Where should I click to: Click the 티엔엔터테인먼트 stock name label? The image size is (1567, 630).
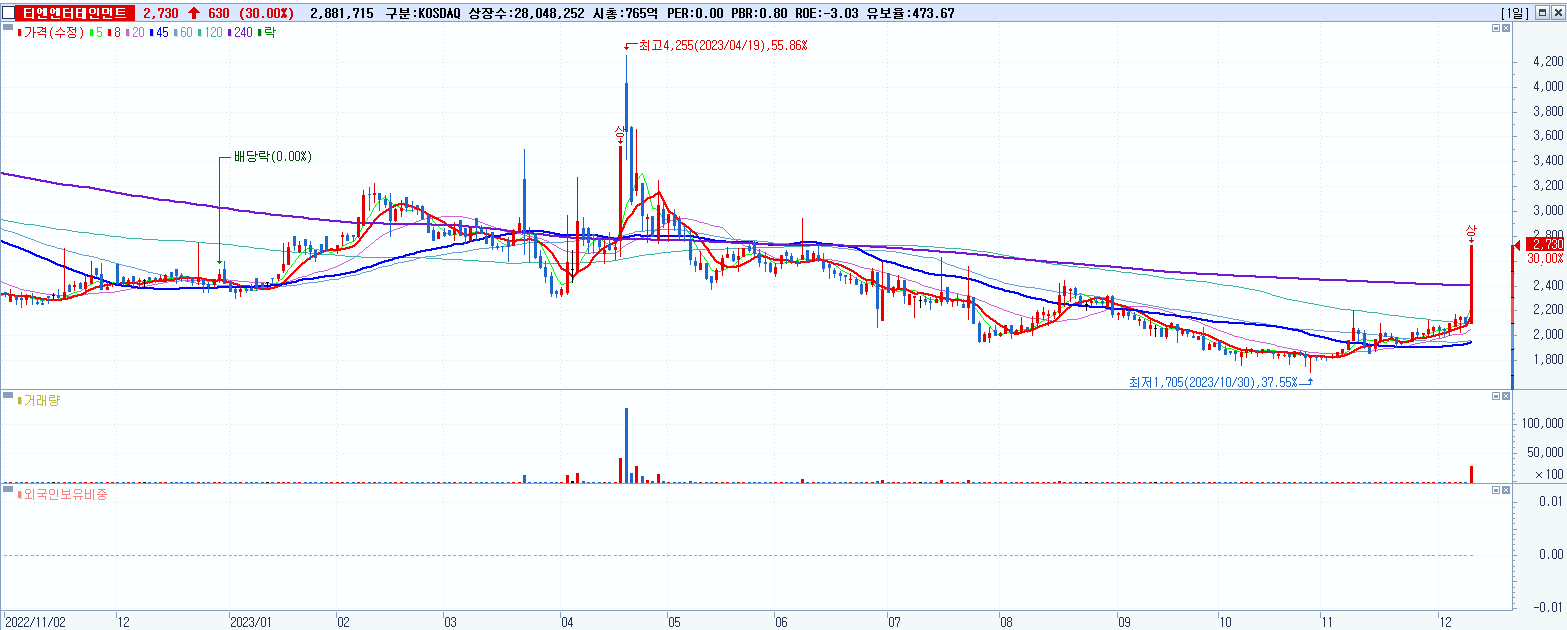pyautogui.click(x=76, y=13)
